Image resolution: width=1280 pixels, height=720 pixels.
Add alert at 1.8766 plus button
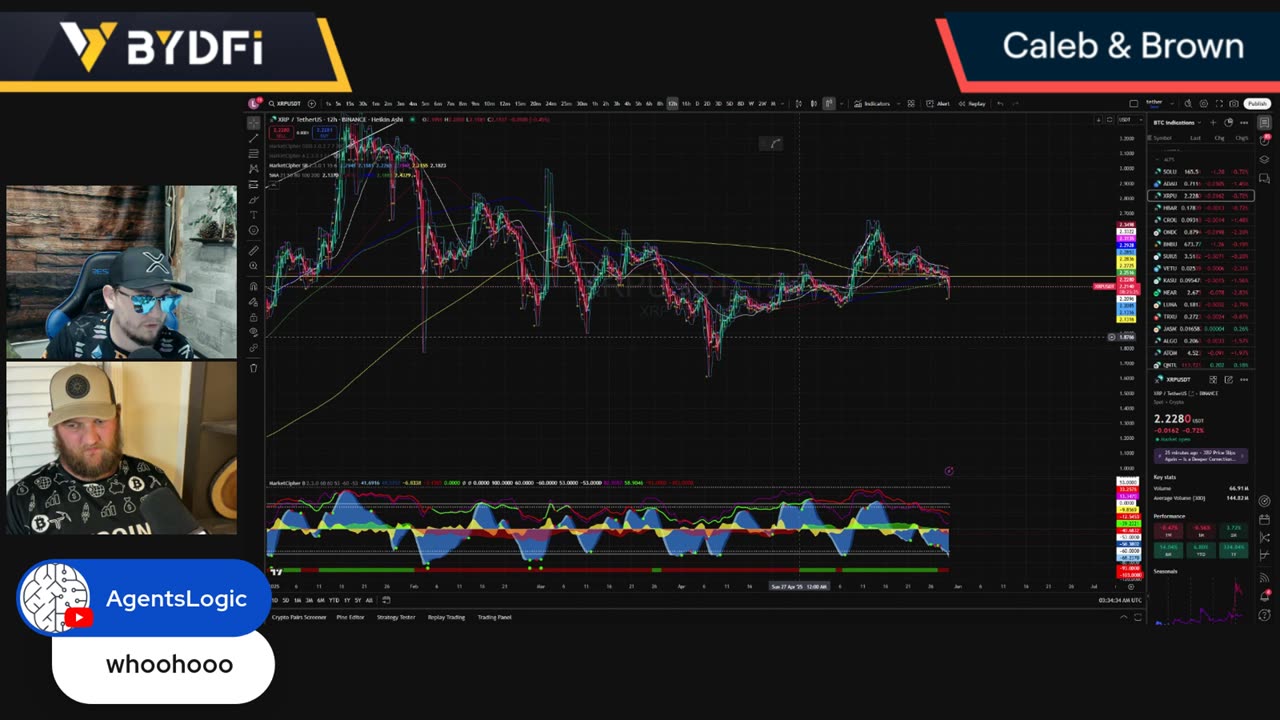(x=1112, y=337)
